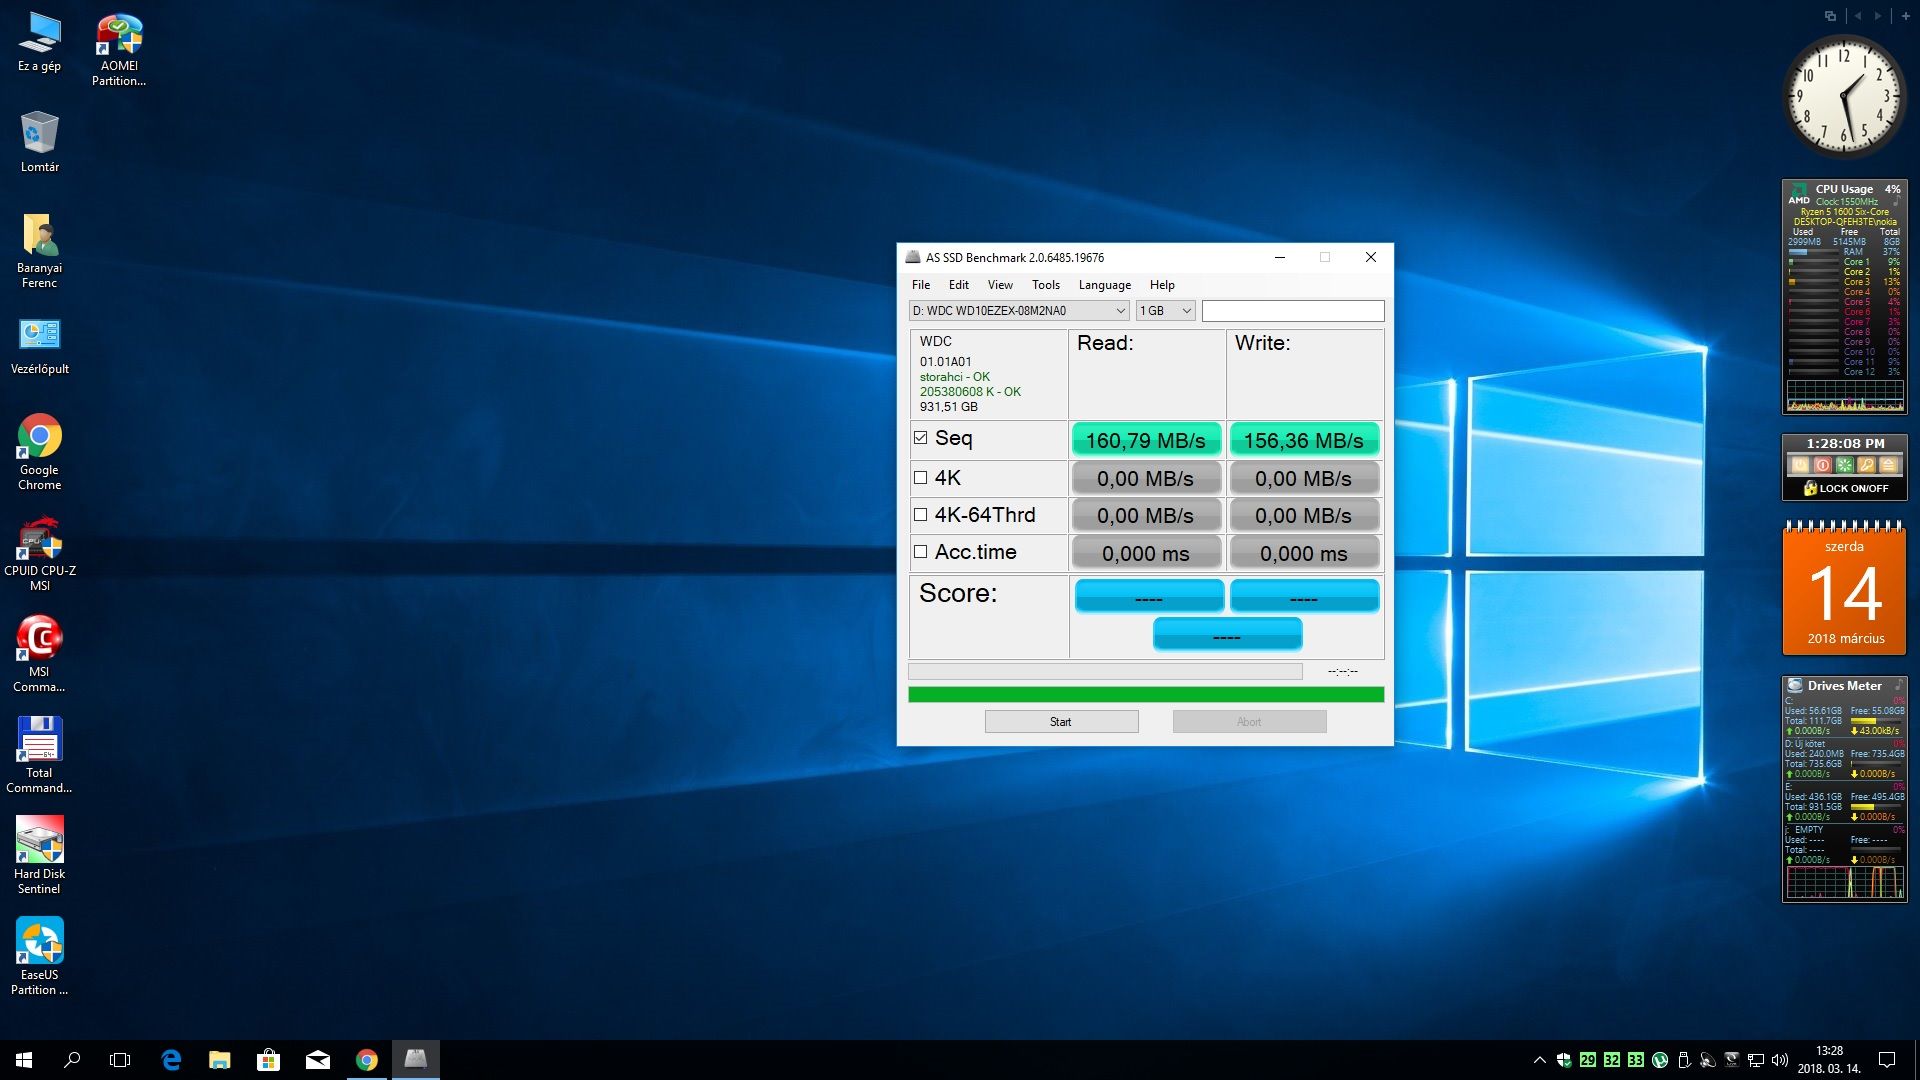Show hidden system tray icons chevron
Image resolution: width=1920 pixels, height=1080 pixels.
(1539, 1060)
